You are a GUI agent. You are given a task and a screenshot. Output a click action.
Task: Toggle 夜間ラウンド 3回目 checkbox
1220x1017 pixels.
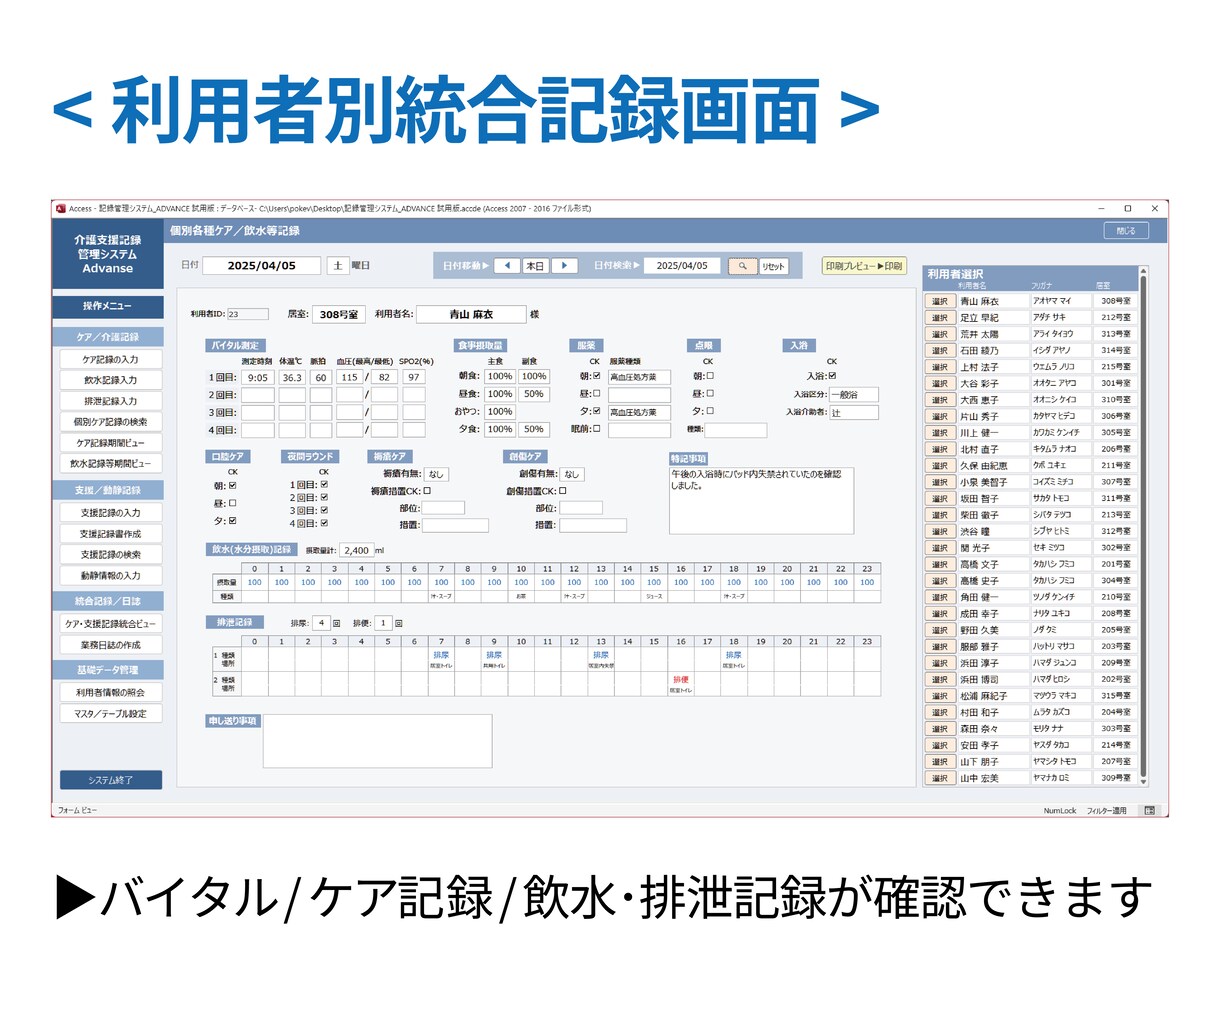click(x=324, y=510)
